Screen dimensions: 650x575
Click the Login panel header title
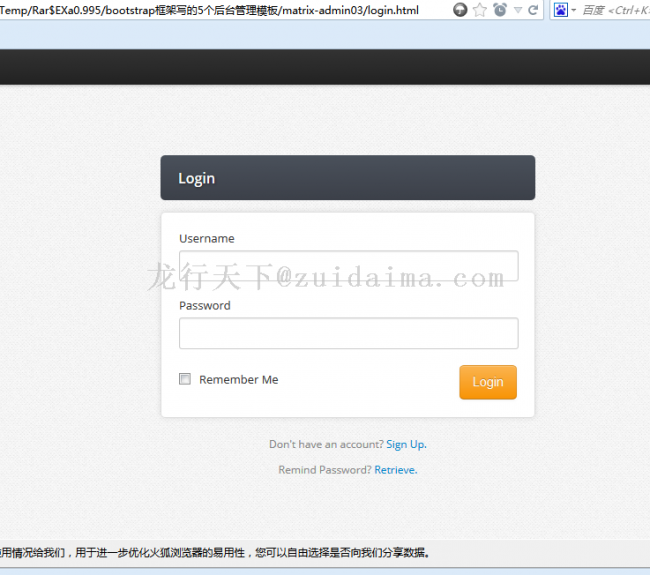pyautogui.click(x=196, y=178)
